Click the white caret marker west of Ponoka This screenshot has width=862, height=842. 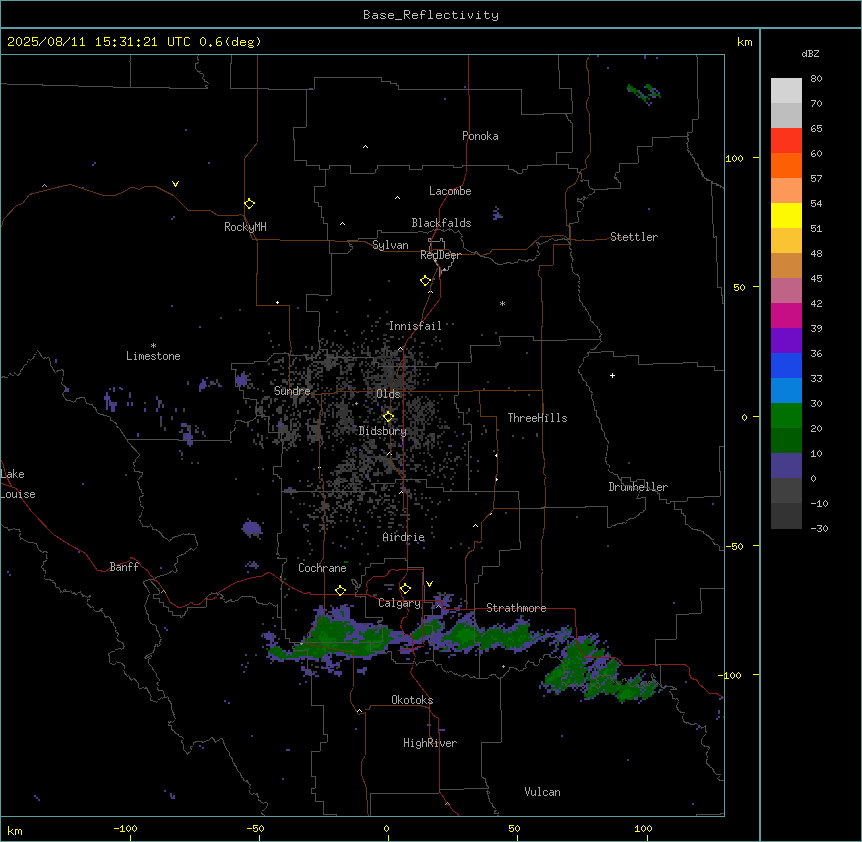point(366,147)
